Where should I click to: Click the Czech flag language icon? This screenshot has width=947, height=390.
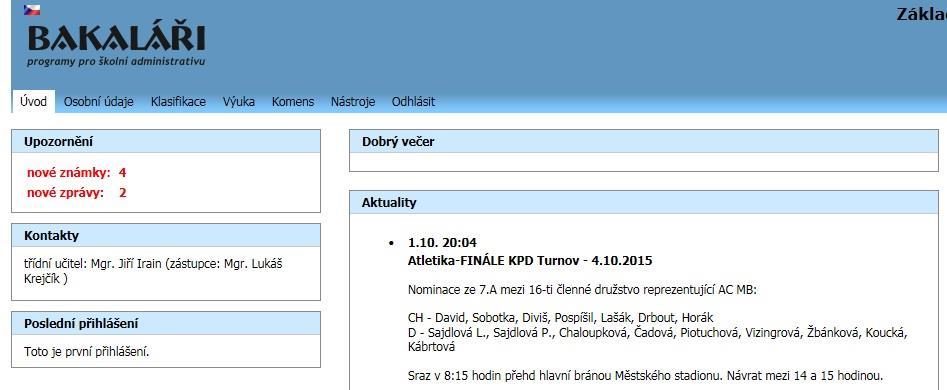pos(32,10)
